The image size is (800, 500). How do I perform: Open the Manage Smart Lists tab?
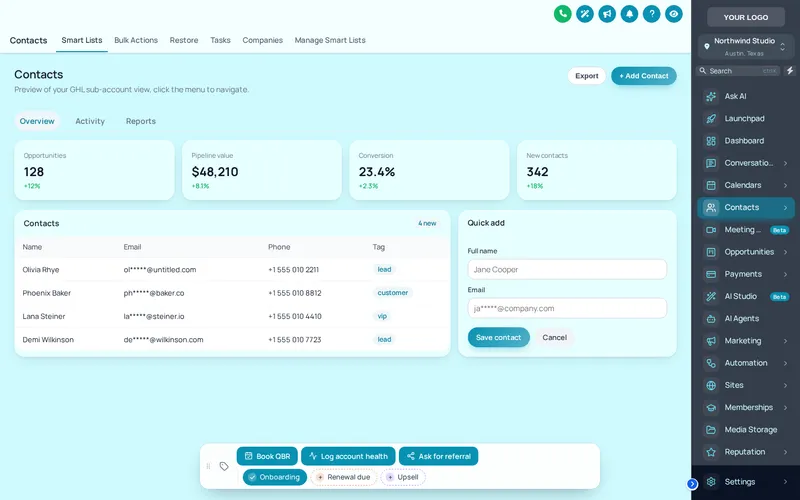tap(330, 40)
